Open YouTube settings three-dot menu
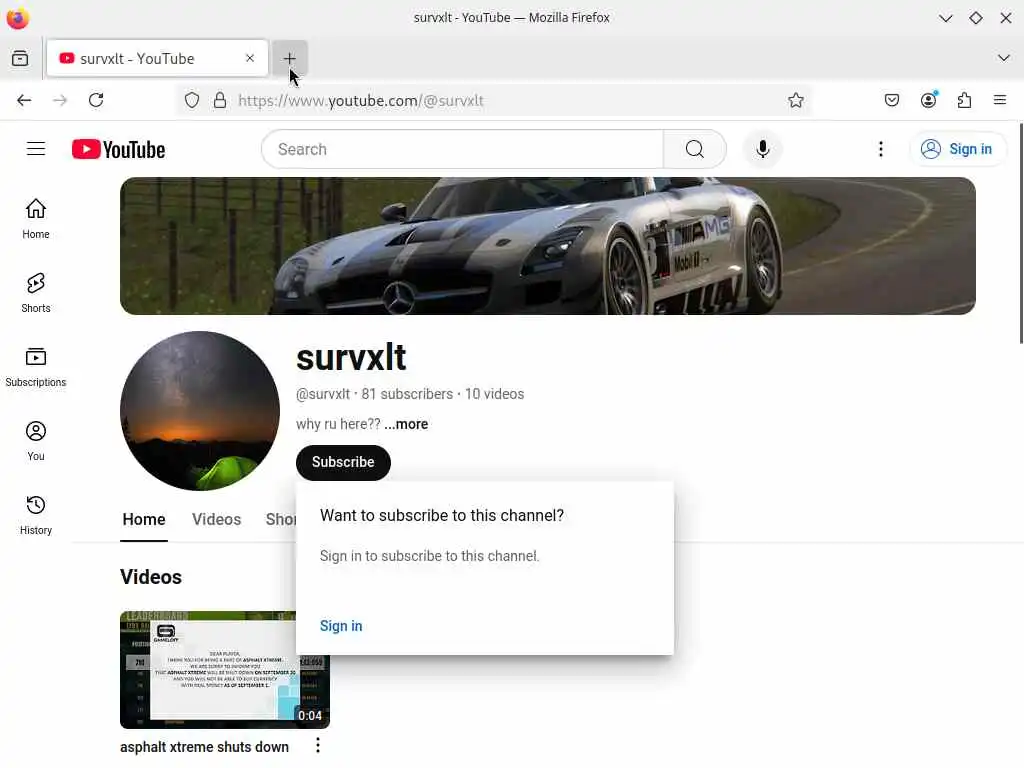The image size is (1024, 768). coord(880,149)
